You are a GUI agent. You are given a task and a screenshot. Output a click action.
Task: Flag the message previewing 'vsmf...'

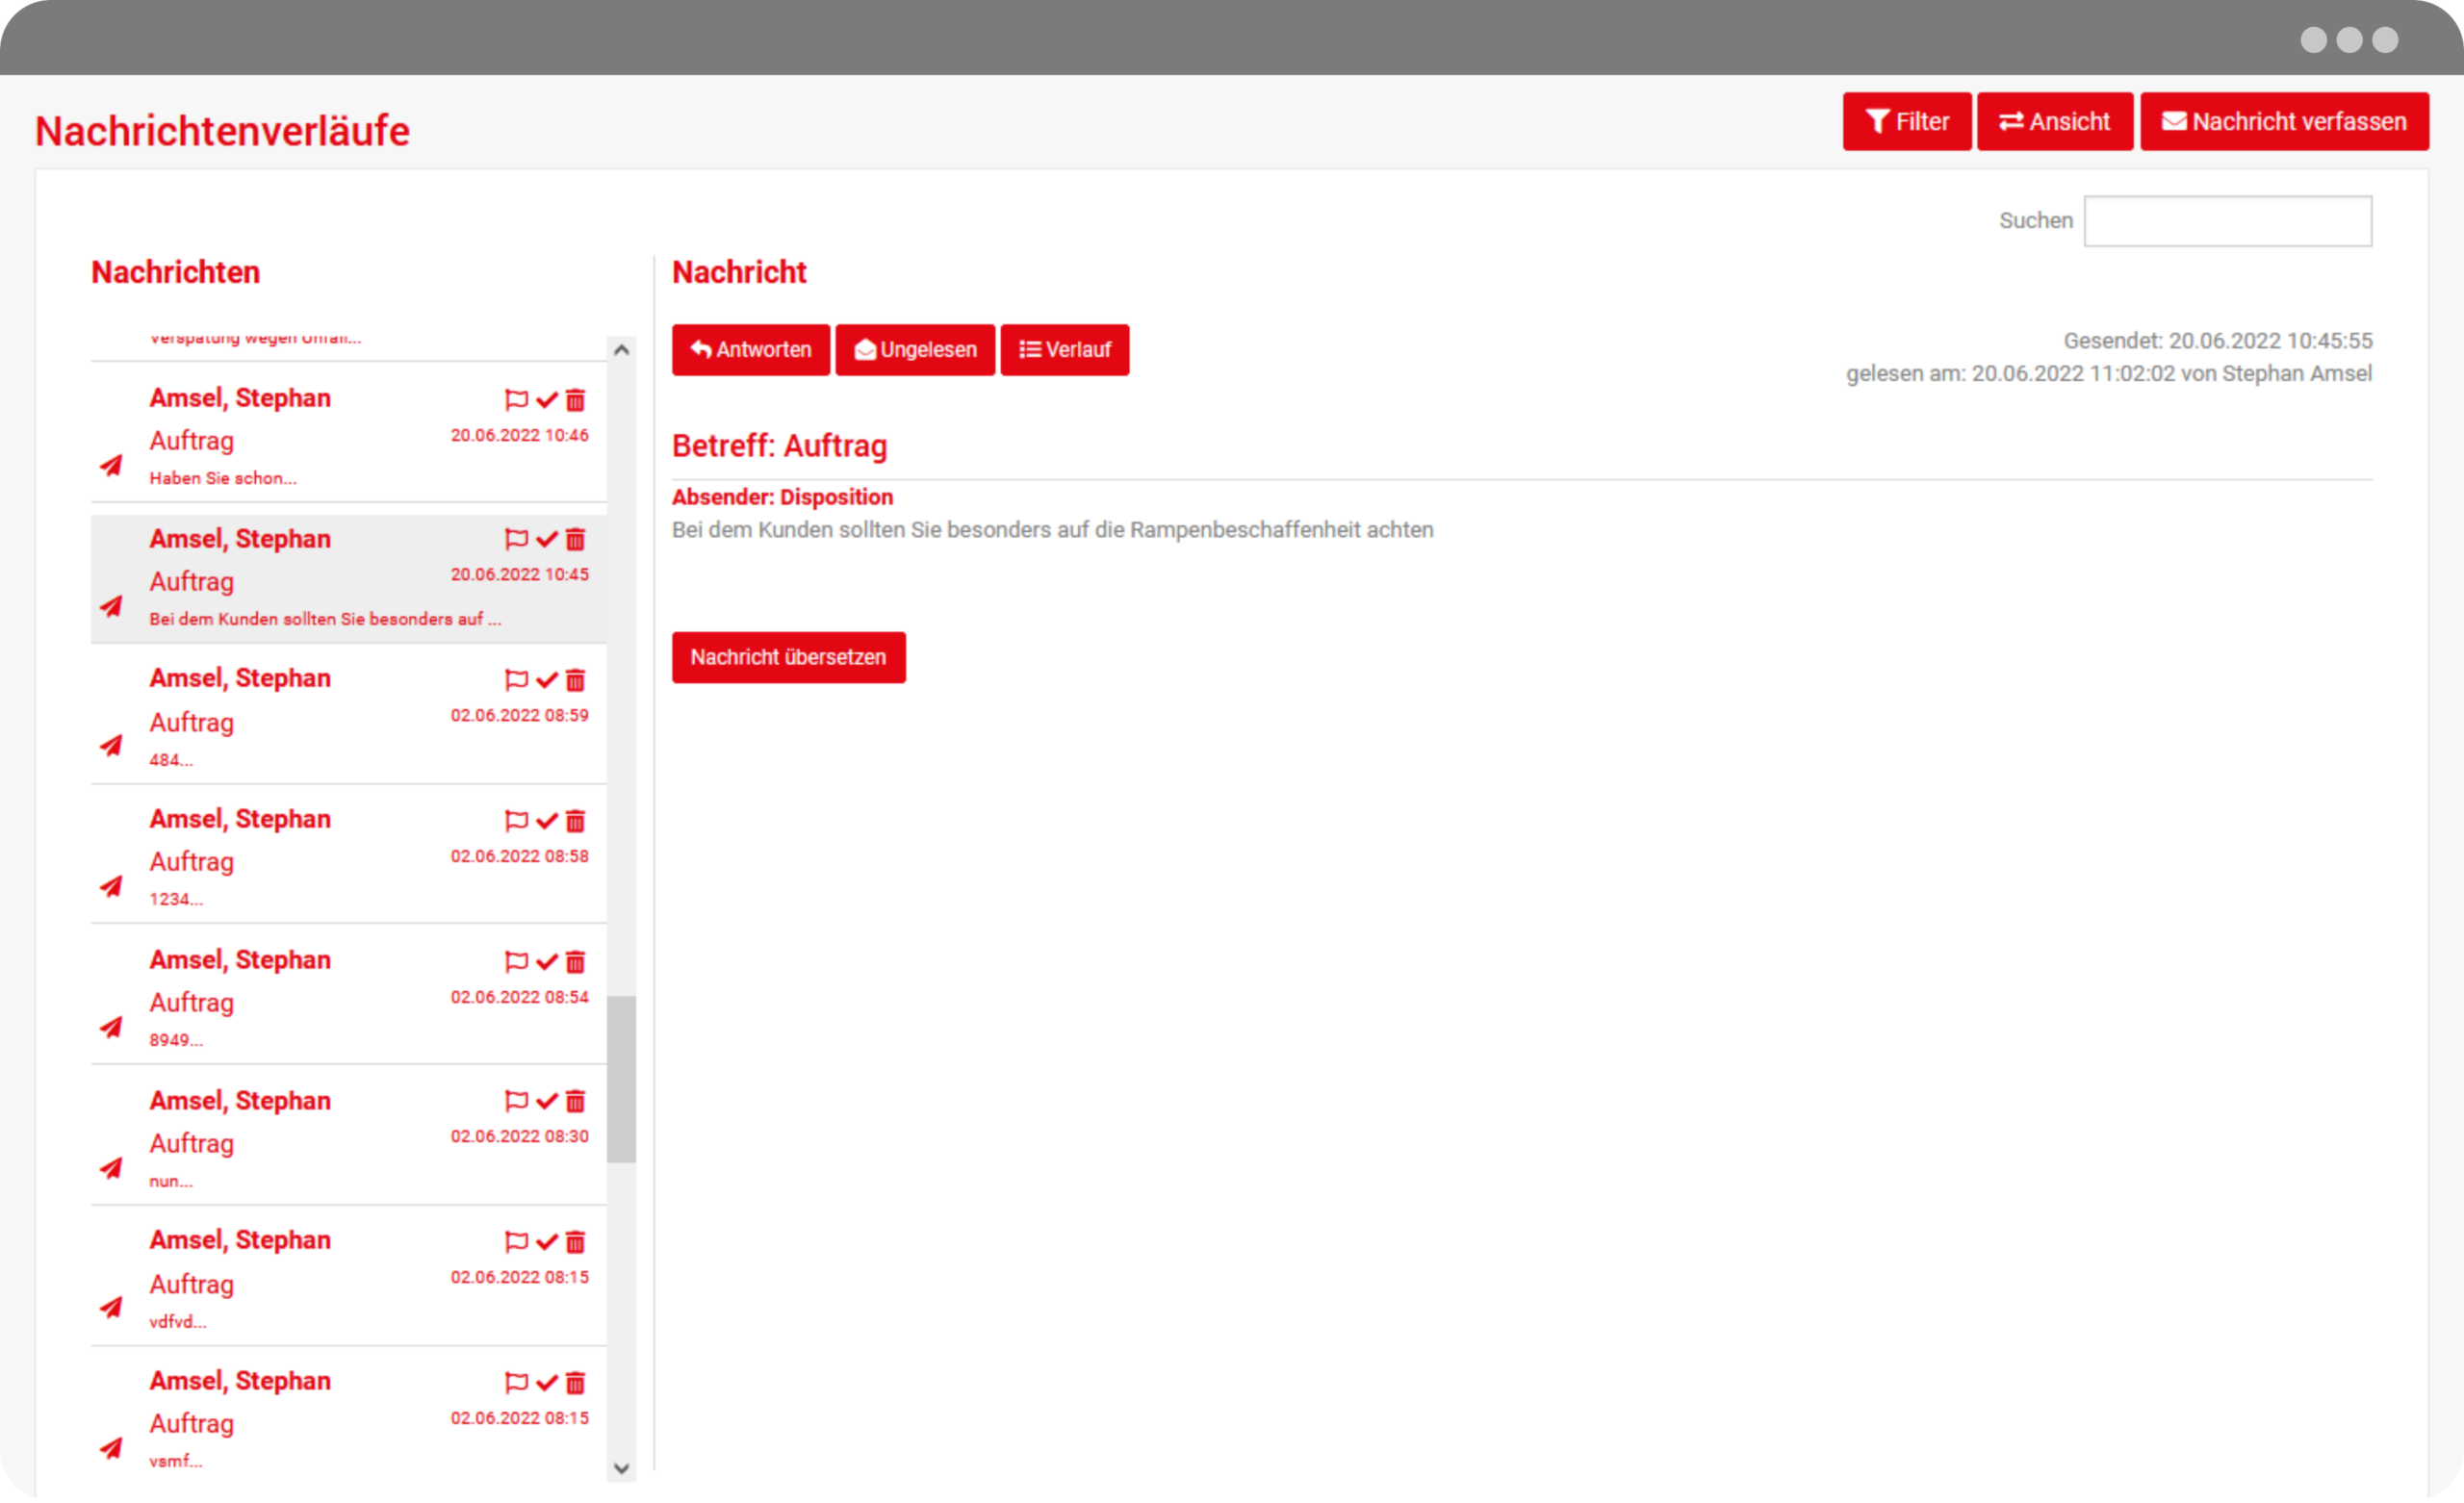[x=516, y=1383]
